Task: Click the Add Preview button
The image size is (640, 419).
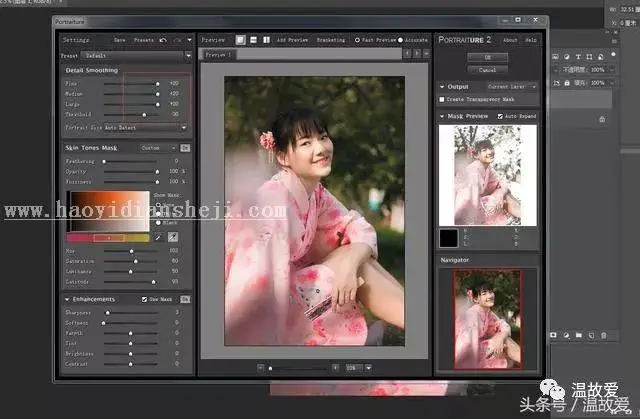Action: tap(292, 40)
